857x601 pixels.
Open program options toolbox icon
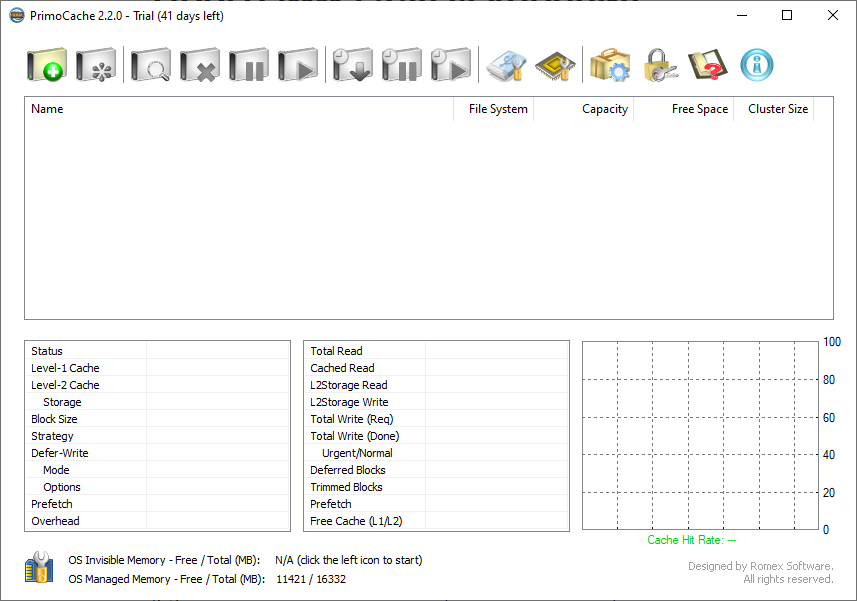click(610, 65)
